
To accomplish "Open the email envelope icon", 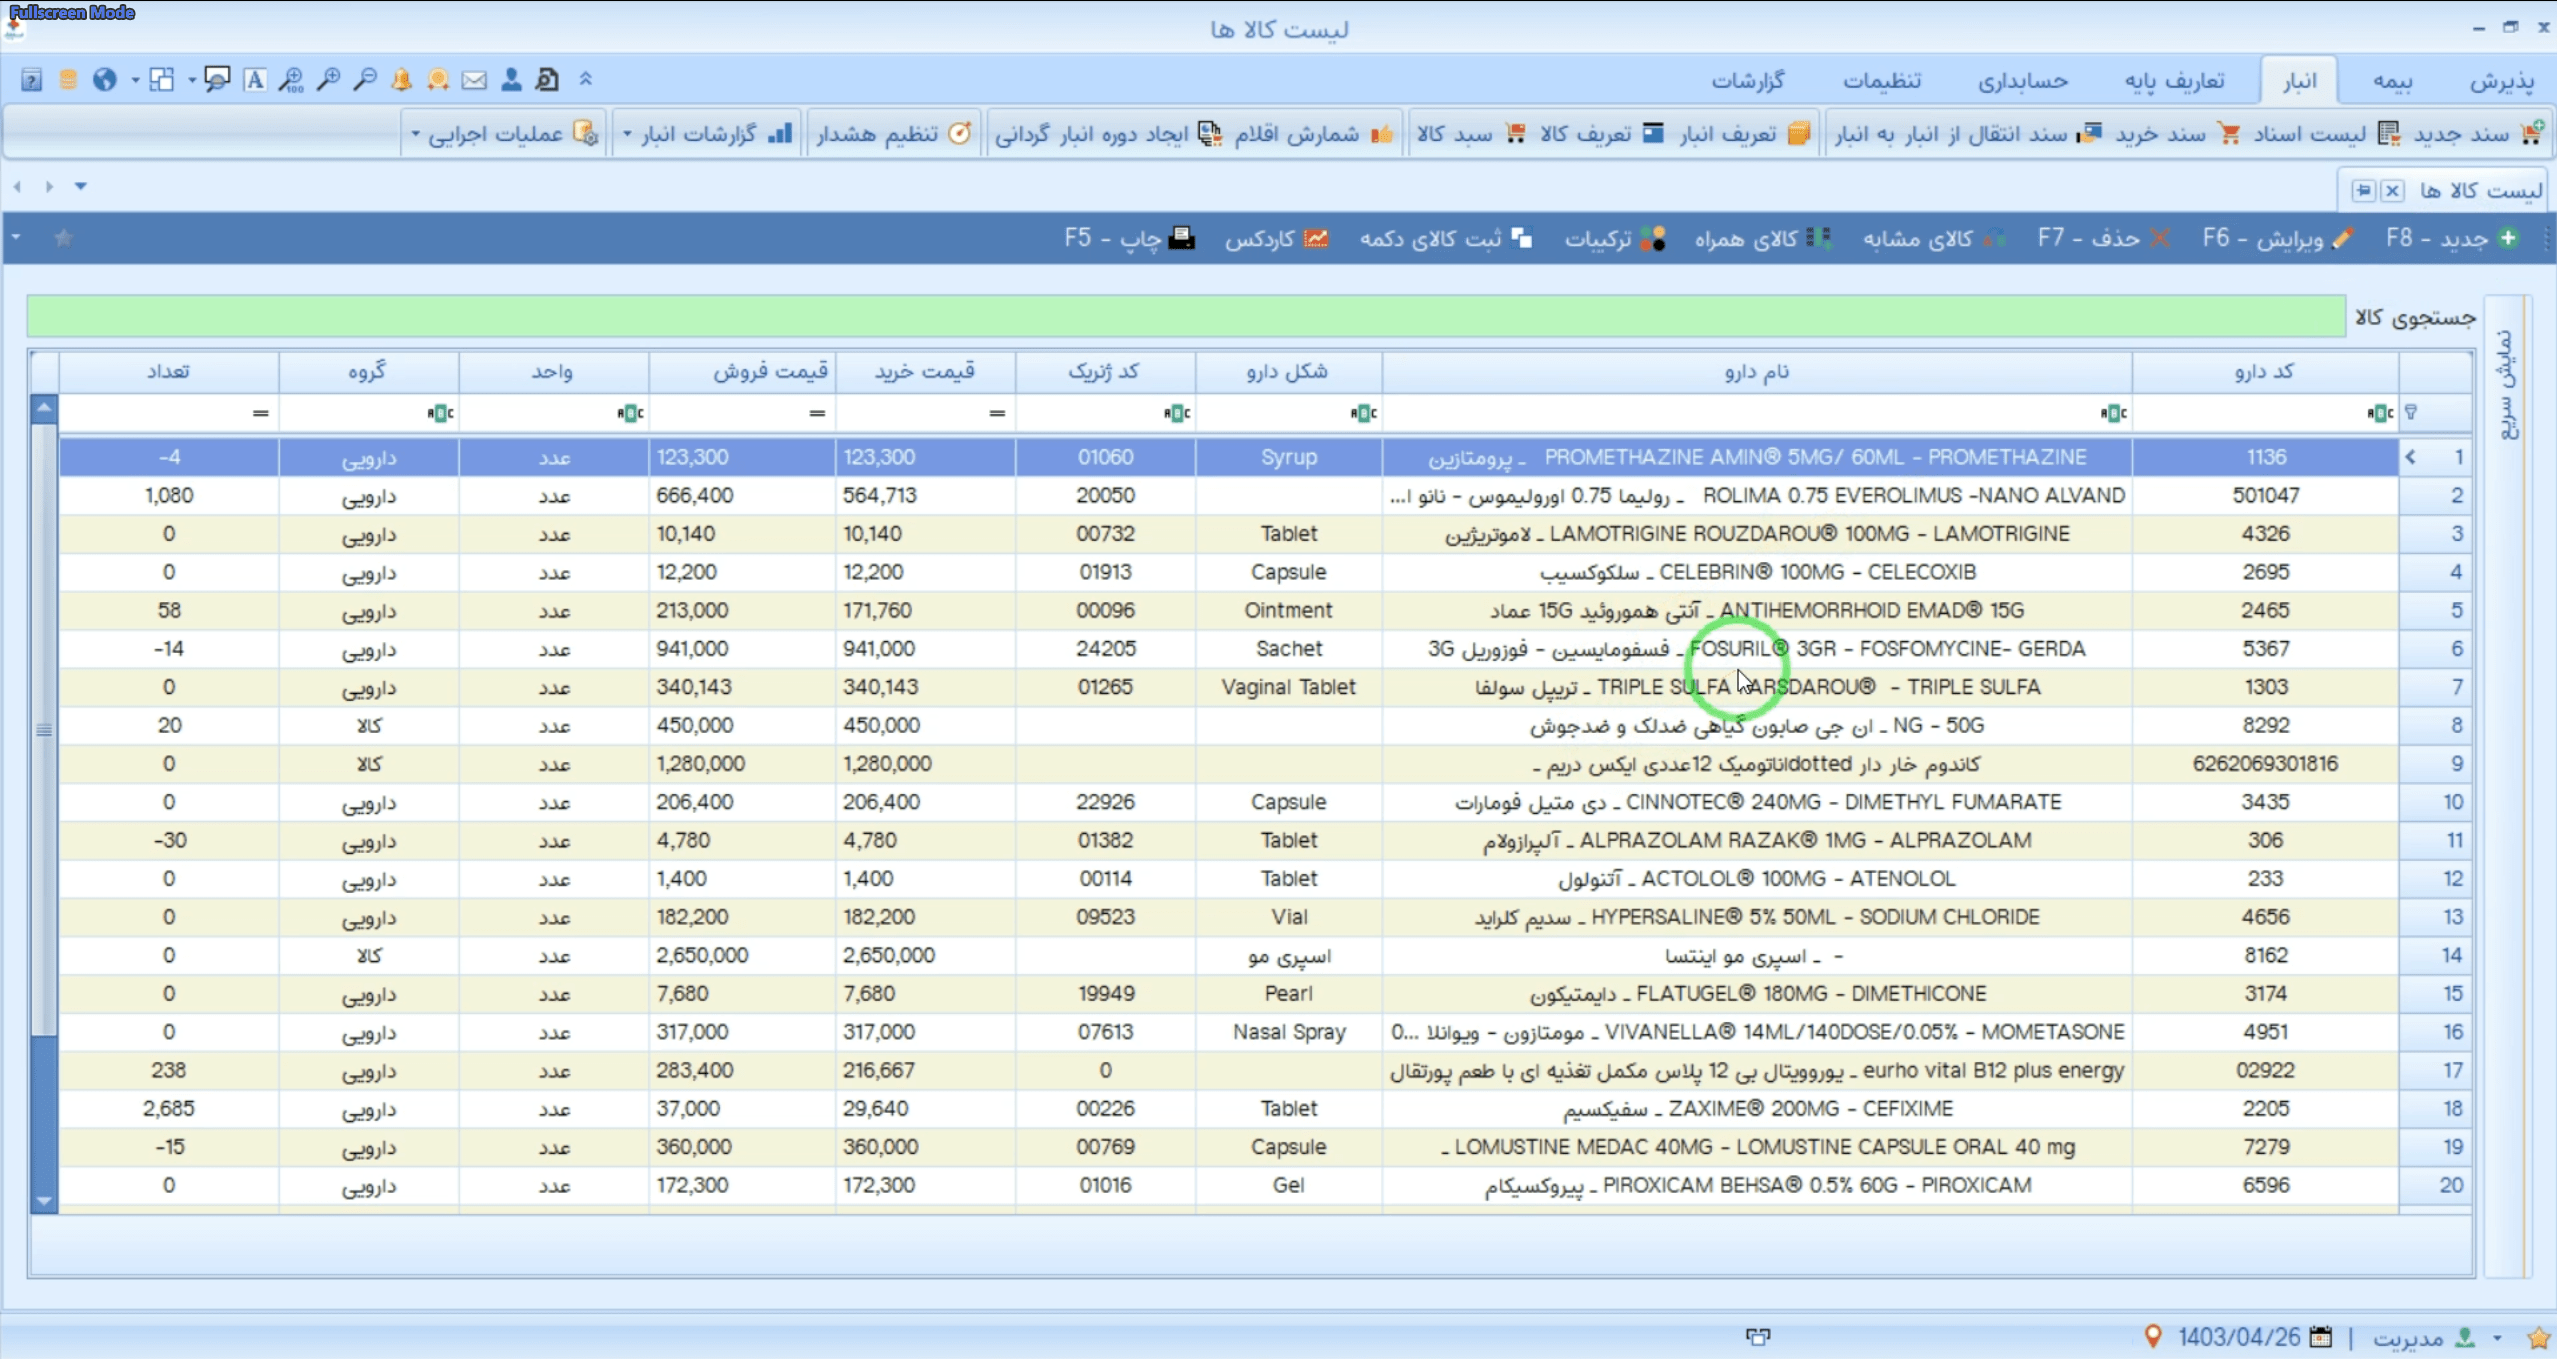I will point(475,79).
